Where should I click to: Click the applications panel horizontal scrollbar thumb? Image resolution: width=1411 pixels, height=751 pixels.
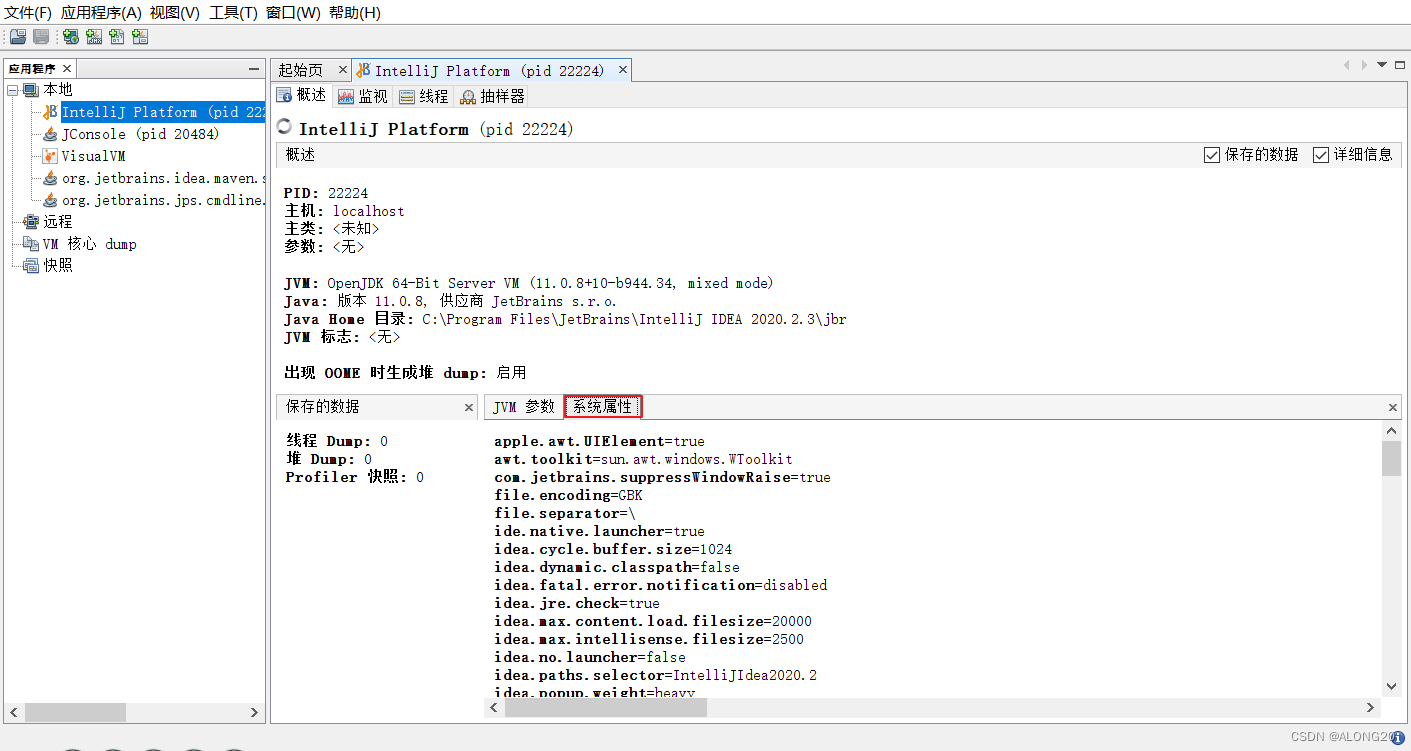(76, 713)
